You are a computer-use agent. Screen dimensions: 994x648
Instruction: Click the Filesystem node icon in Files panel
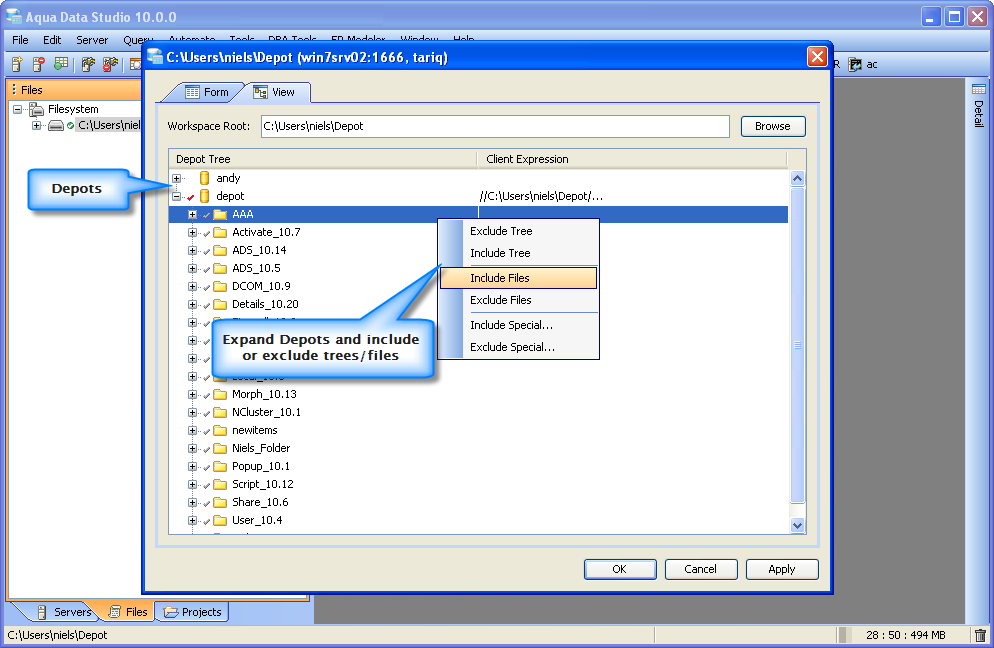coord(37,109)
